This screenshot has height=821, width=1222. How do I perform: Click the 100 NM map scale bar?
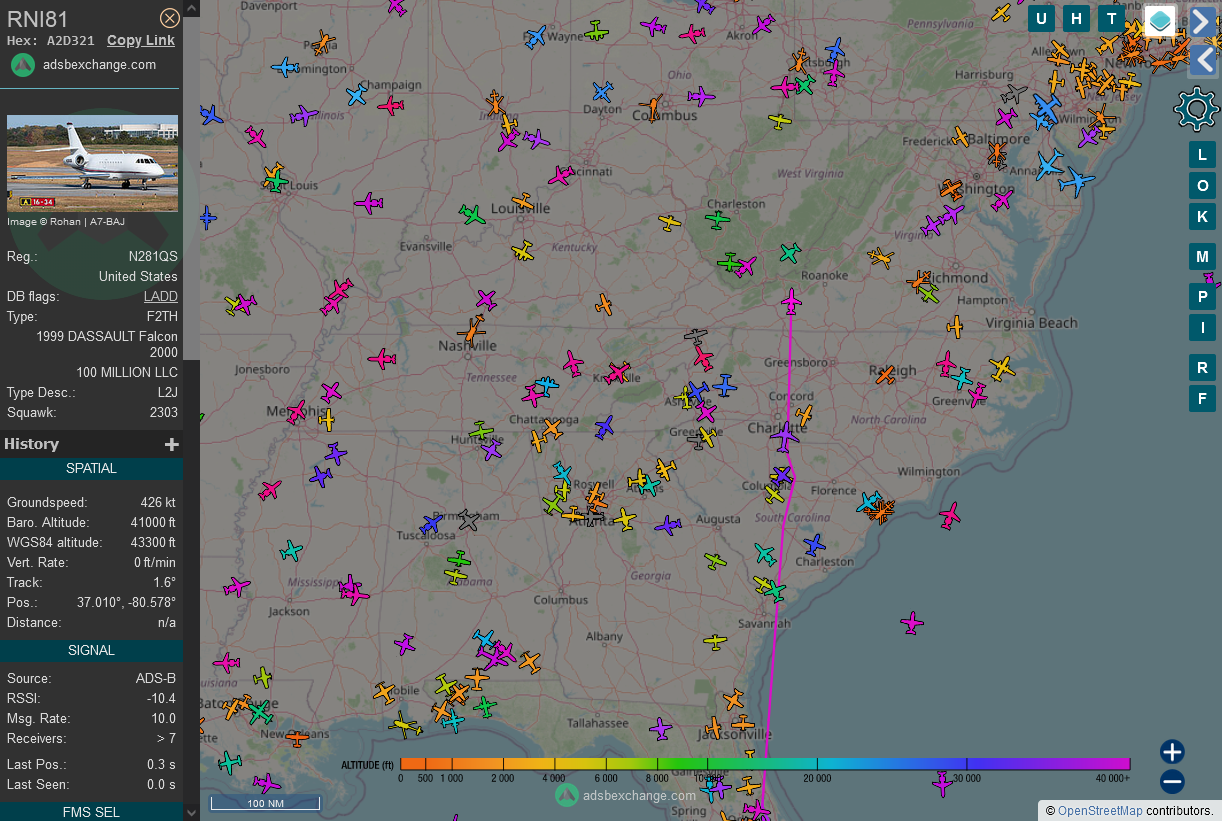point(265,803)
